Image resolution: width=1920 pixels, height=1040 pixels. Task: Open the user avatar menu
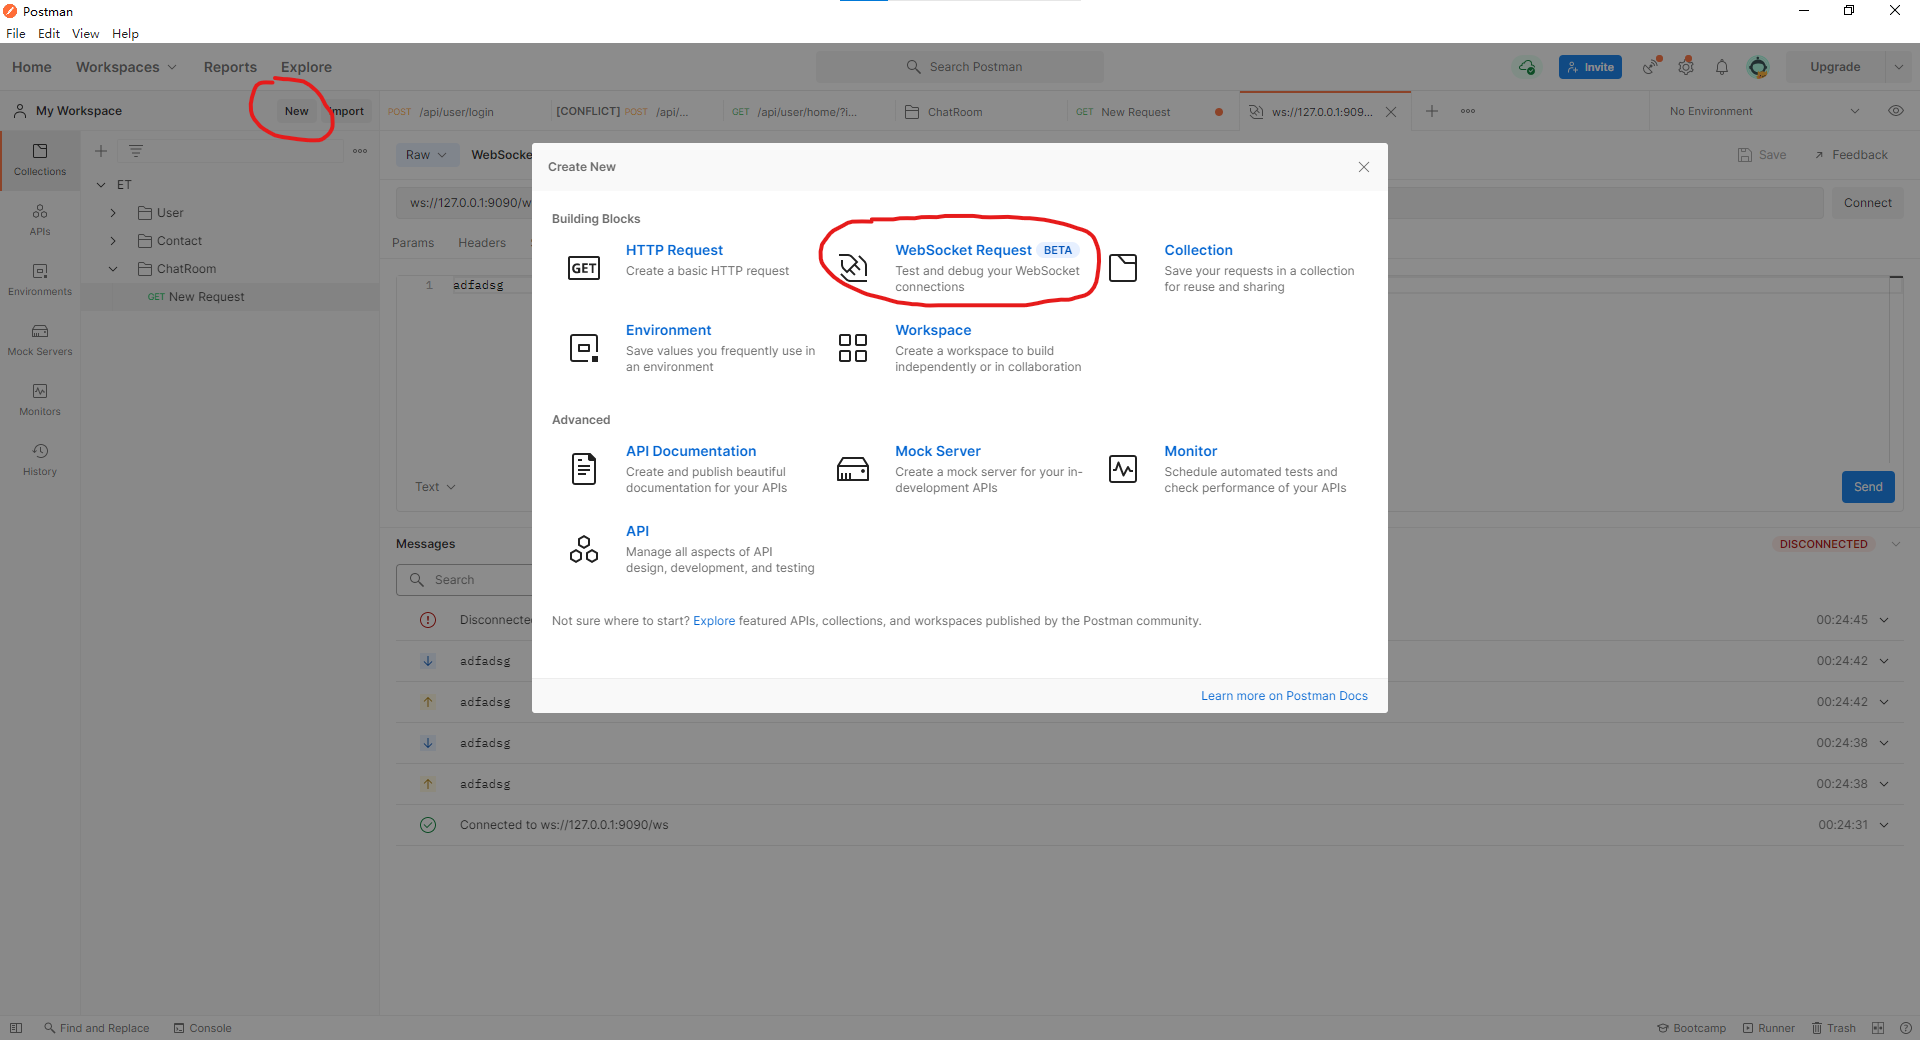point(1758,67)
